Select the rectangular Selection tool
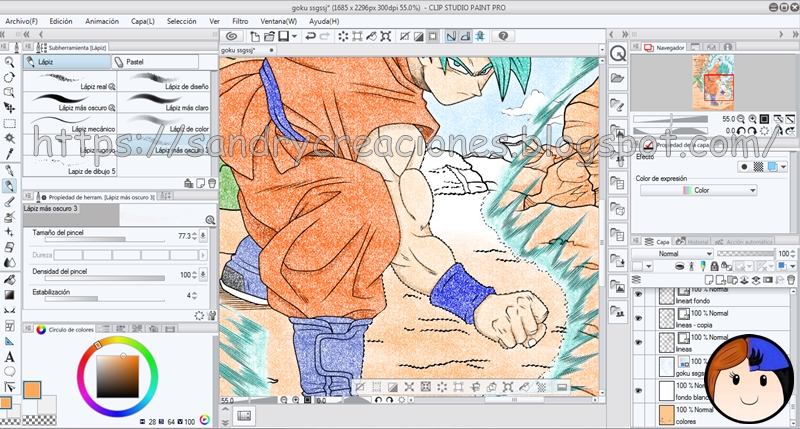 pos(9,123)
